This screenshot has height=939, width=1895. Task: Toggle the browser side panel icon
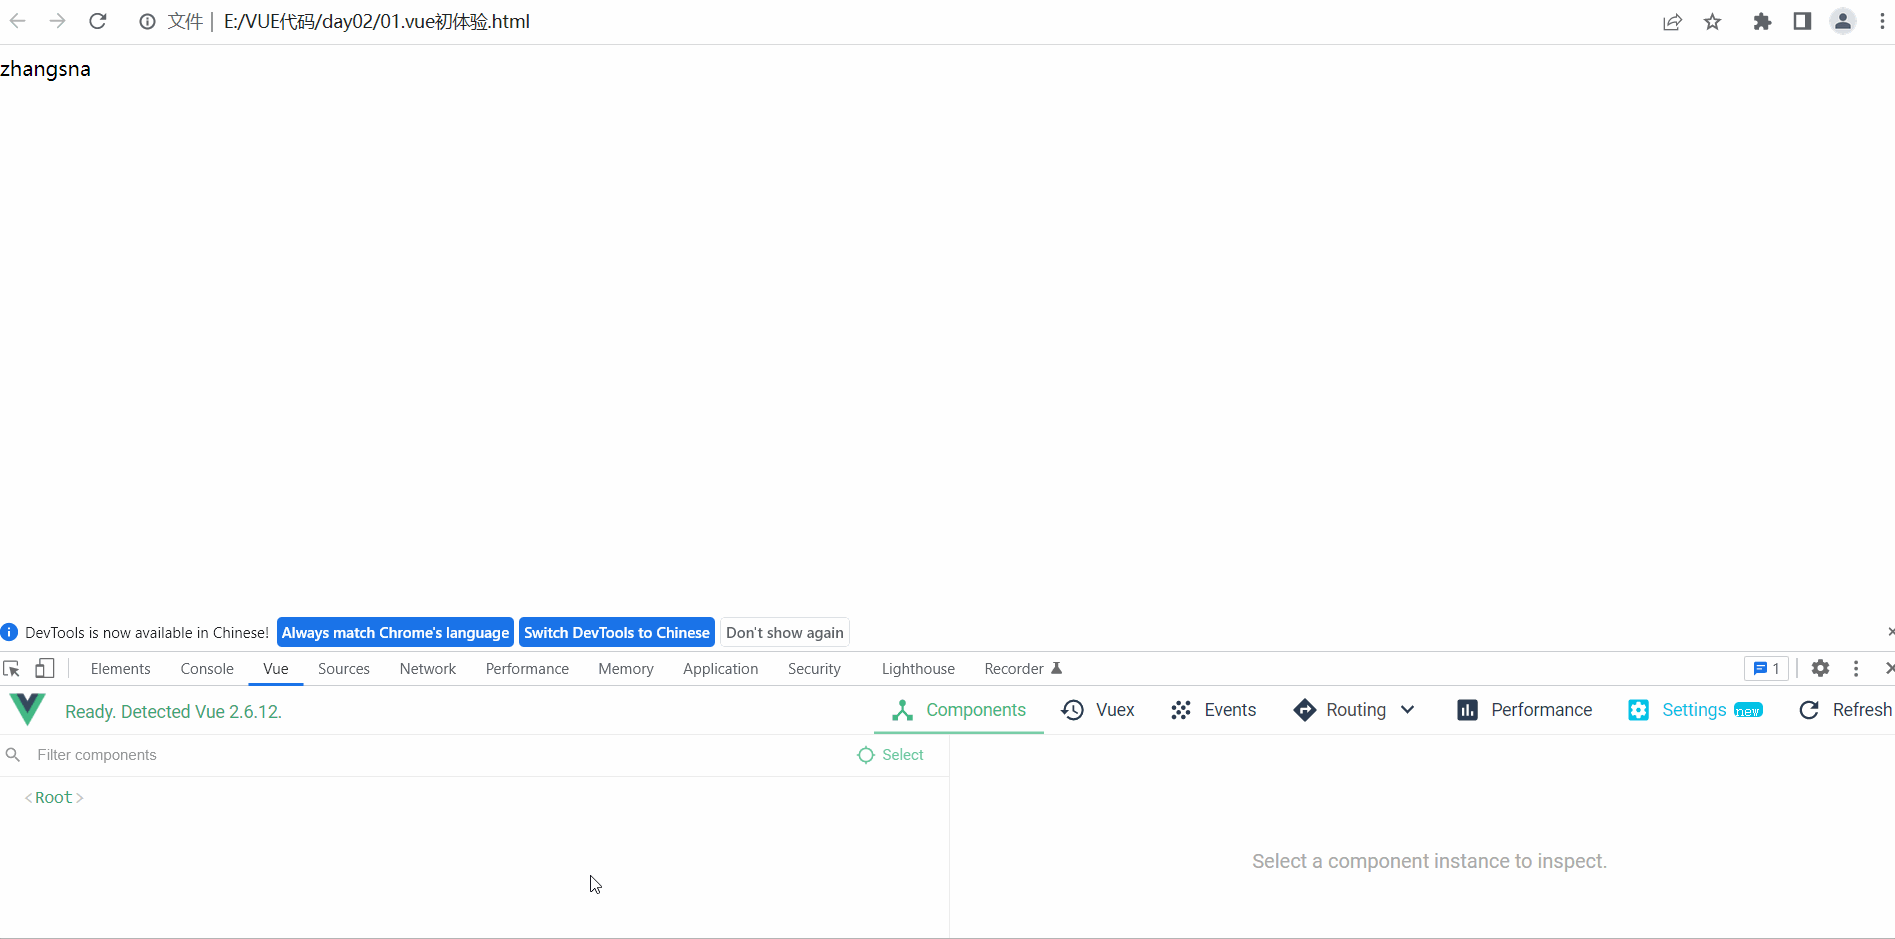pyautogui.click(x=1802, y=21)
